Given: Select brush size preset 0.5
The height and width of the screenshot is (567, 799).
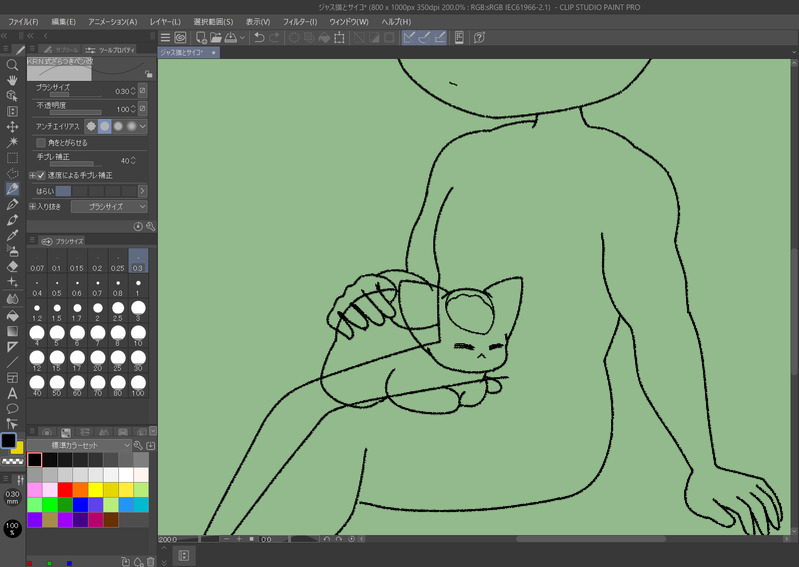Looking at the screenshot, I should point(57,287).
